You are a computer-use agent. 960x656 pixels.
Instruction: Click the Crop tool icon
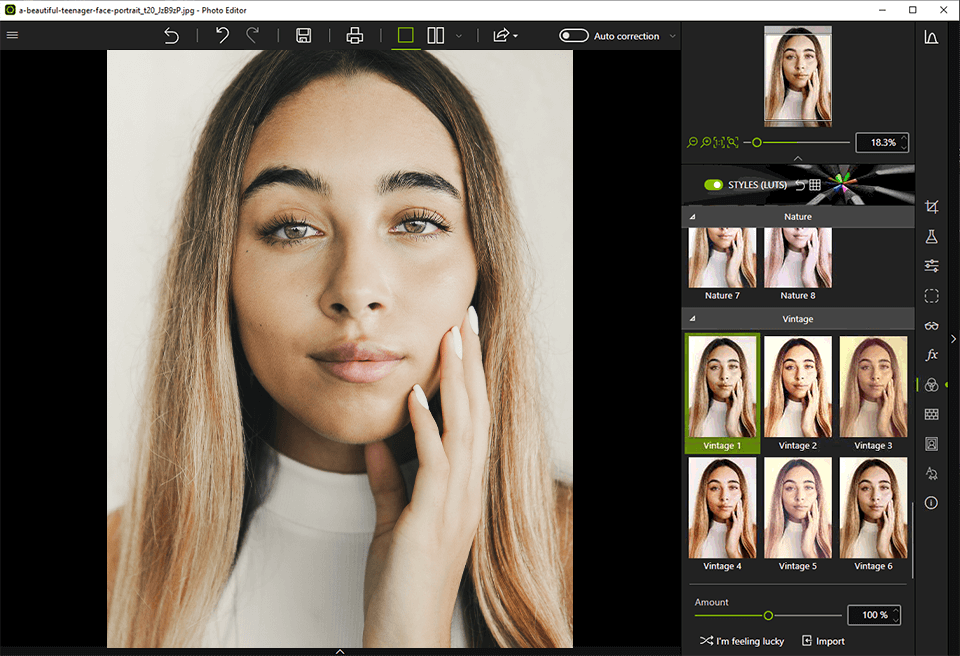tap(931, 207)
